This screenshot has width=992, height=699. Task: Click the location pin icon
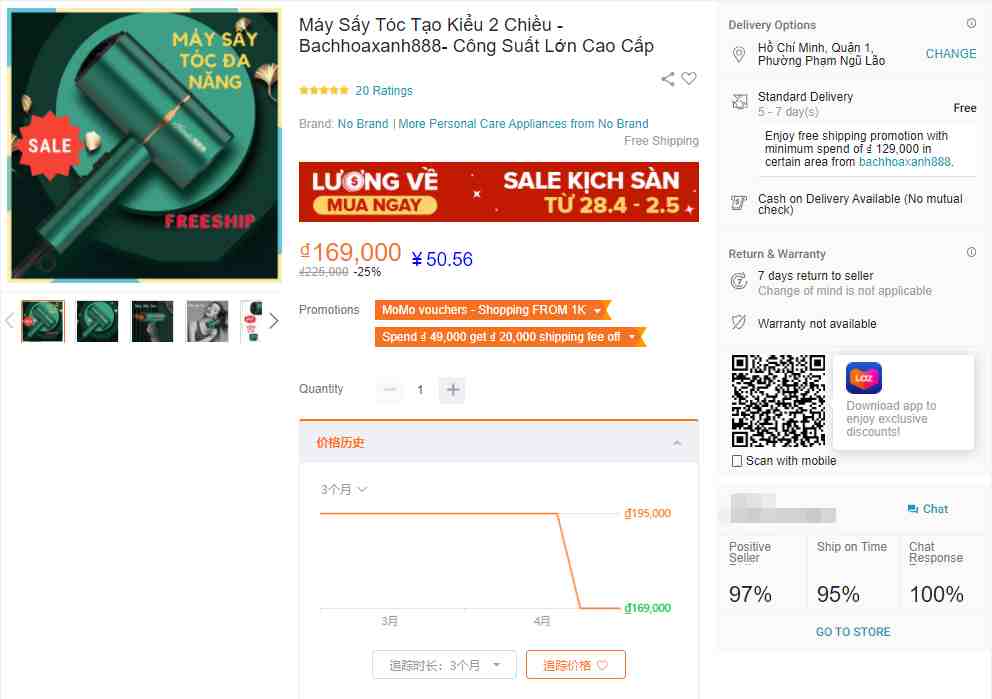(738, 54)
